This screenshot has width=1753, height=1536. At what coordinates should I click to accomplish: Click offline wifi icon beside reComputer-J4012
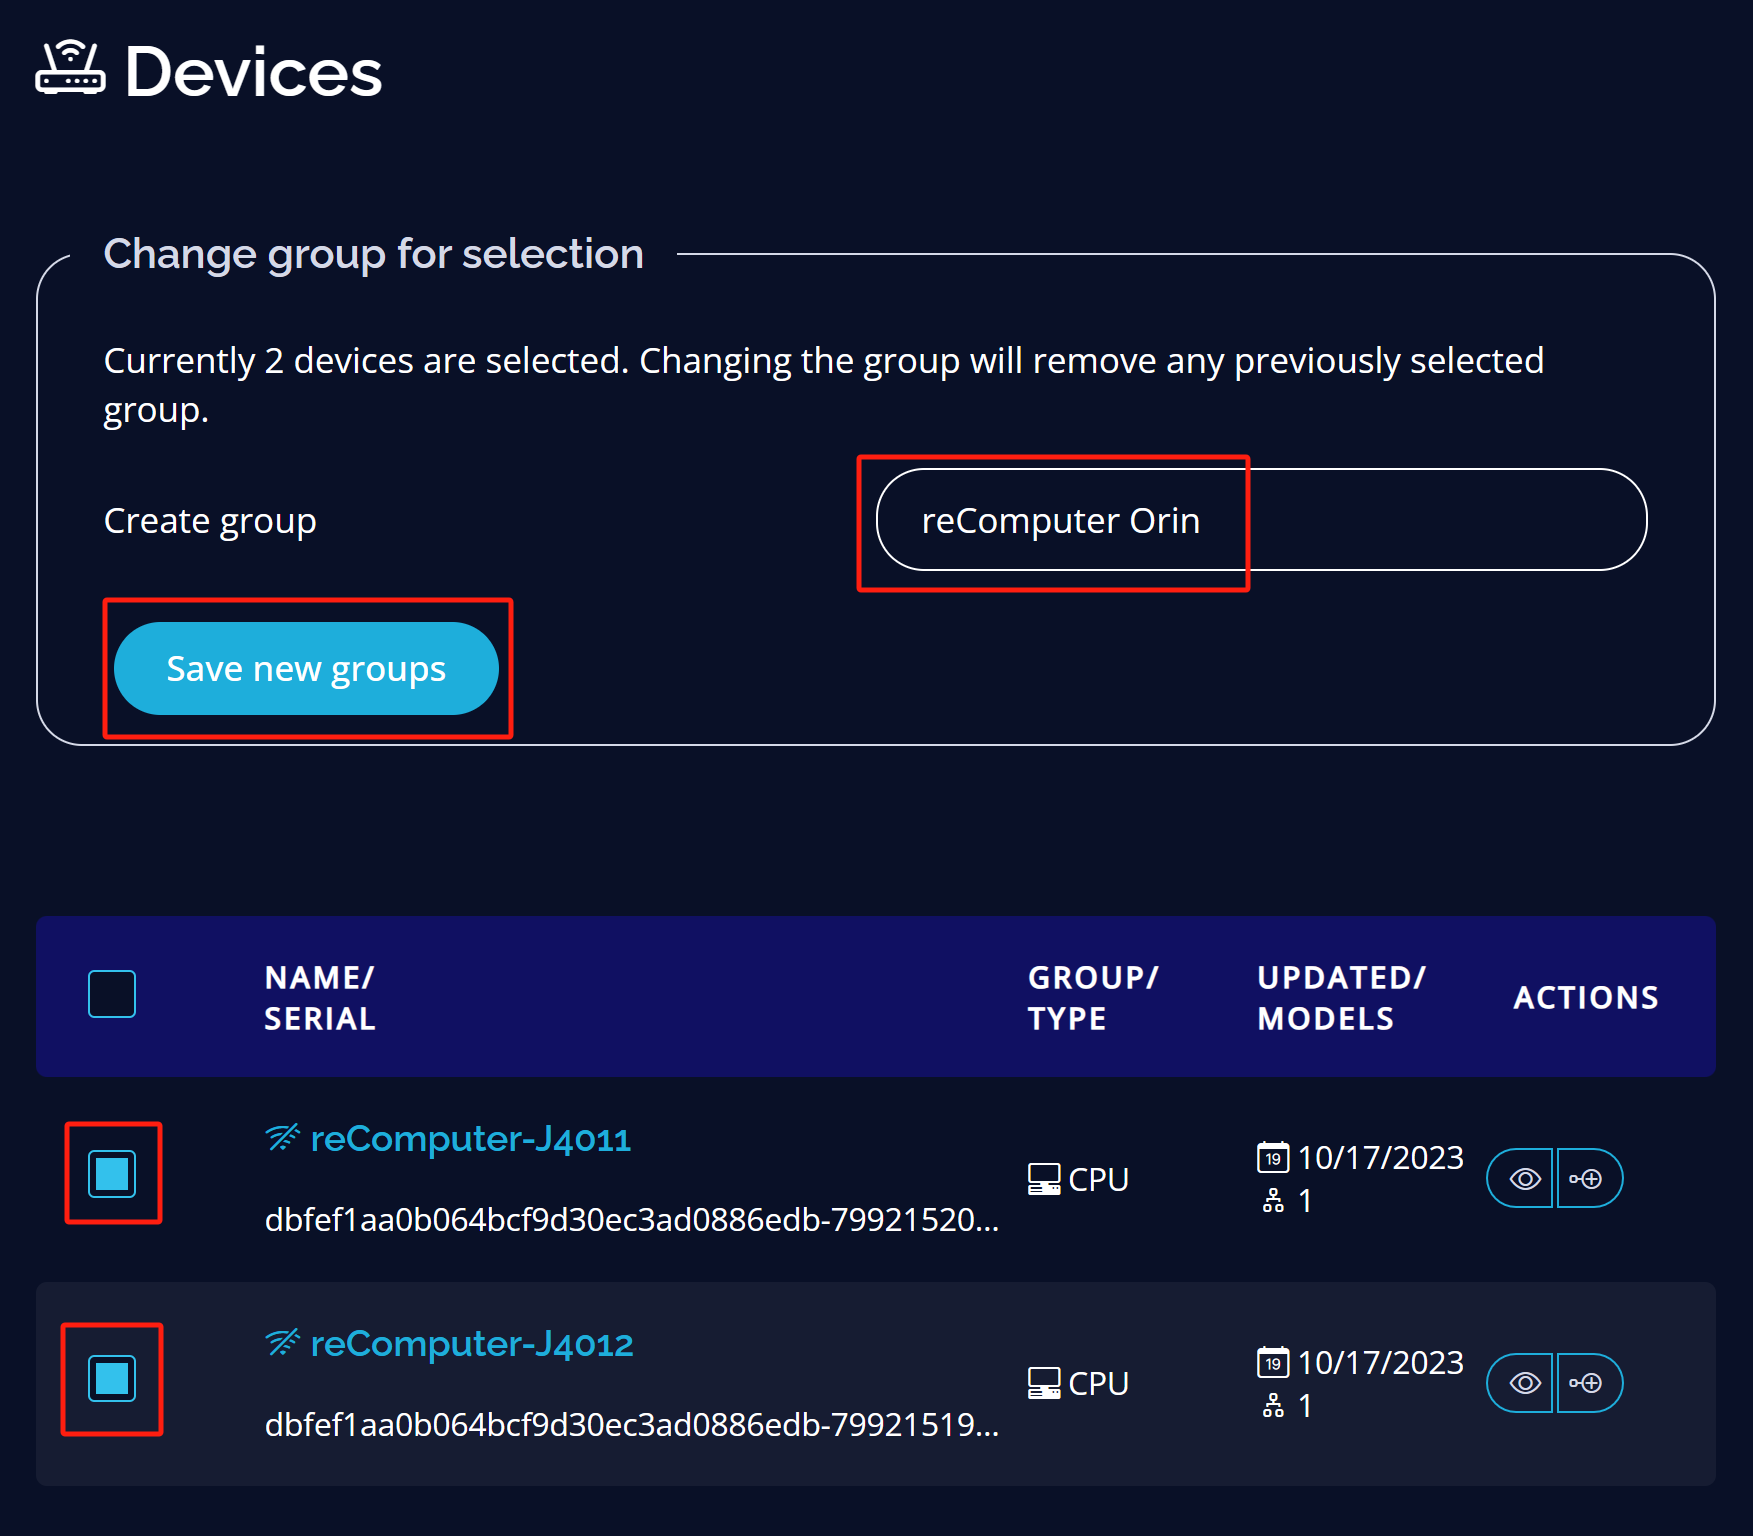283,1343
